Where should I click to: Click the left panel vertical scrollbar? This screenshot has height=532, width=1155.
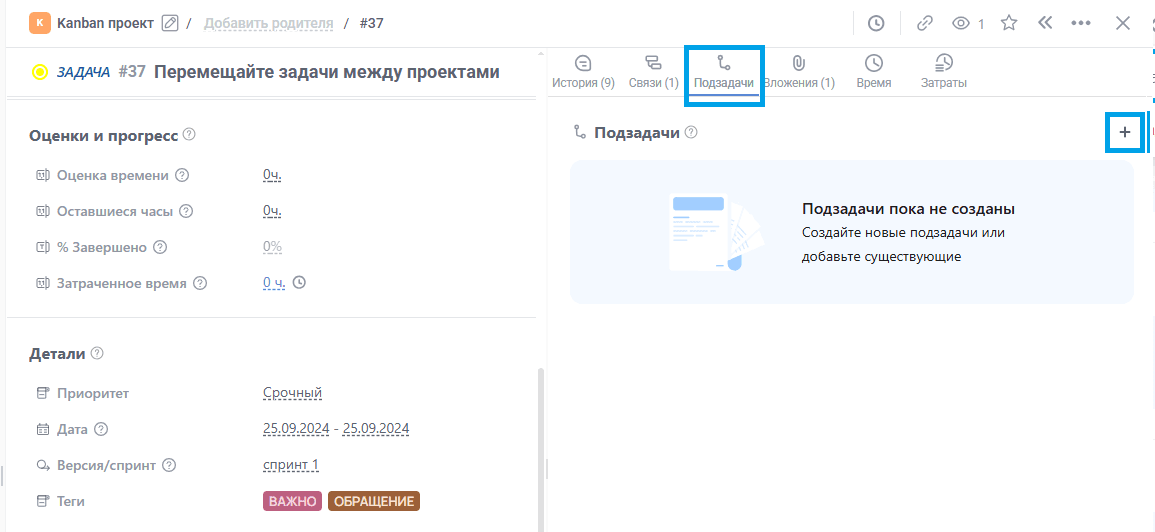tap(541, 449)
